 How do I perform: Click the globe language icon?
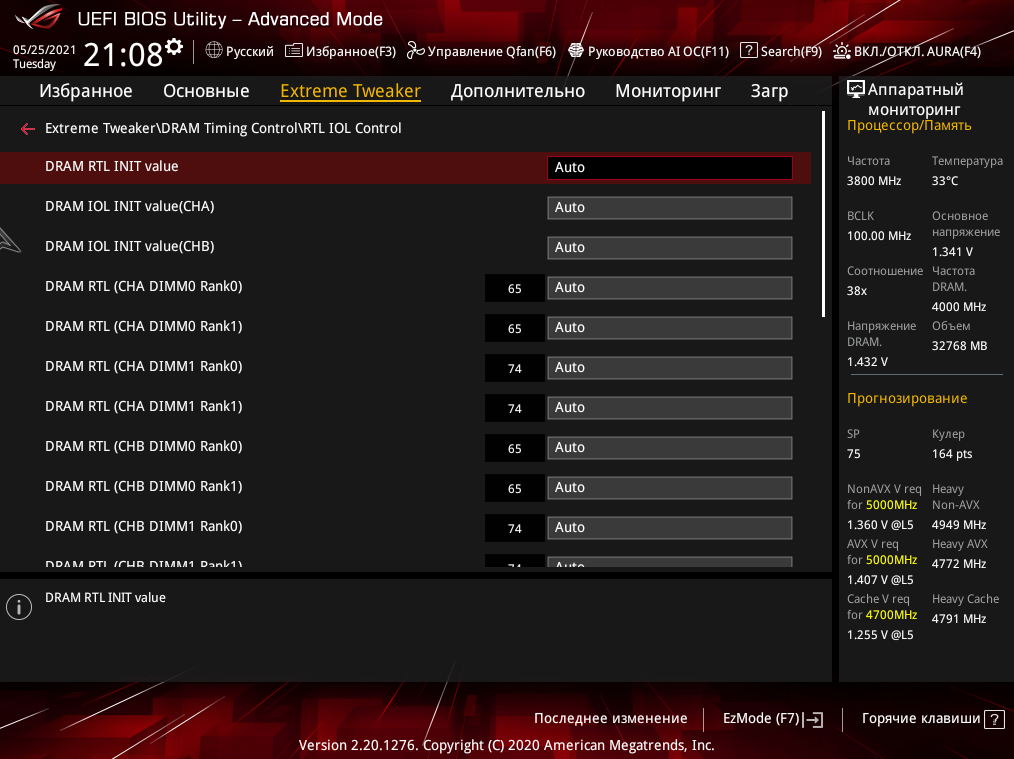(x=213, y=50)
